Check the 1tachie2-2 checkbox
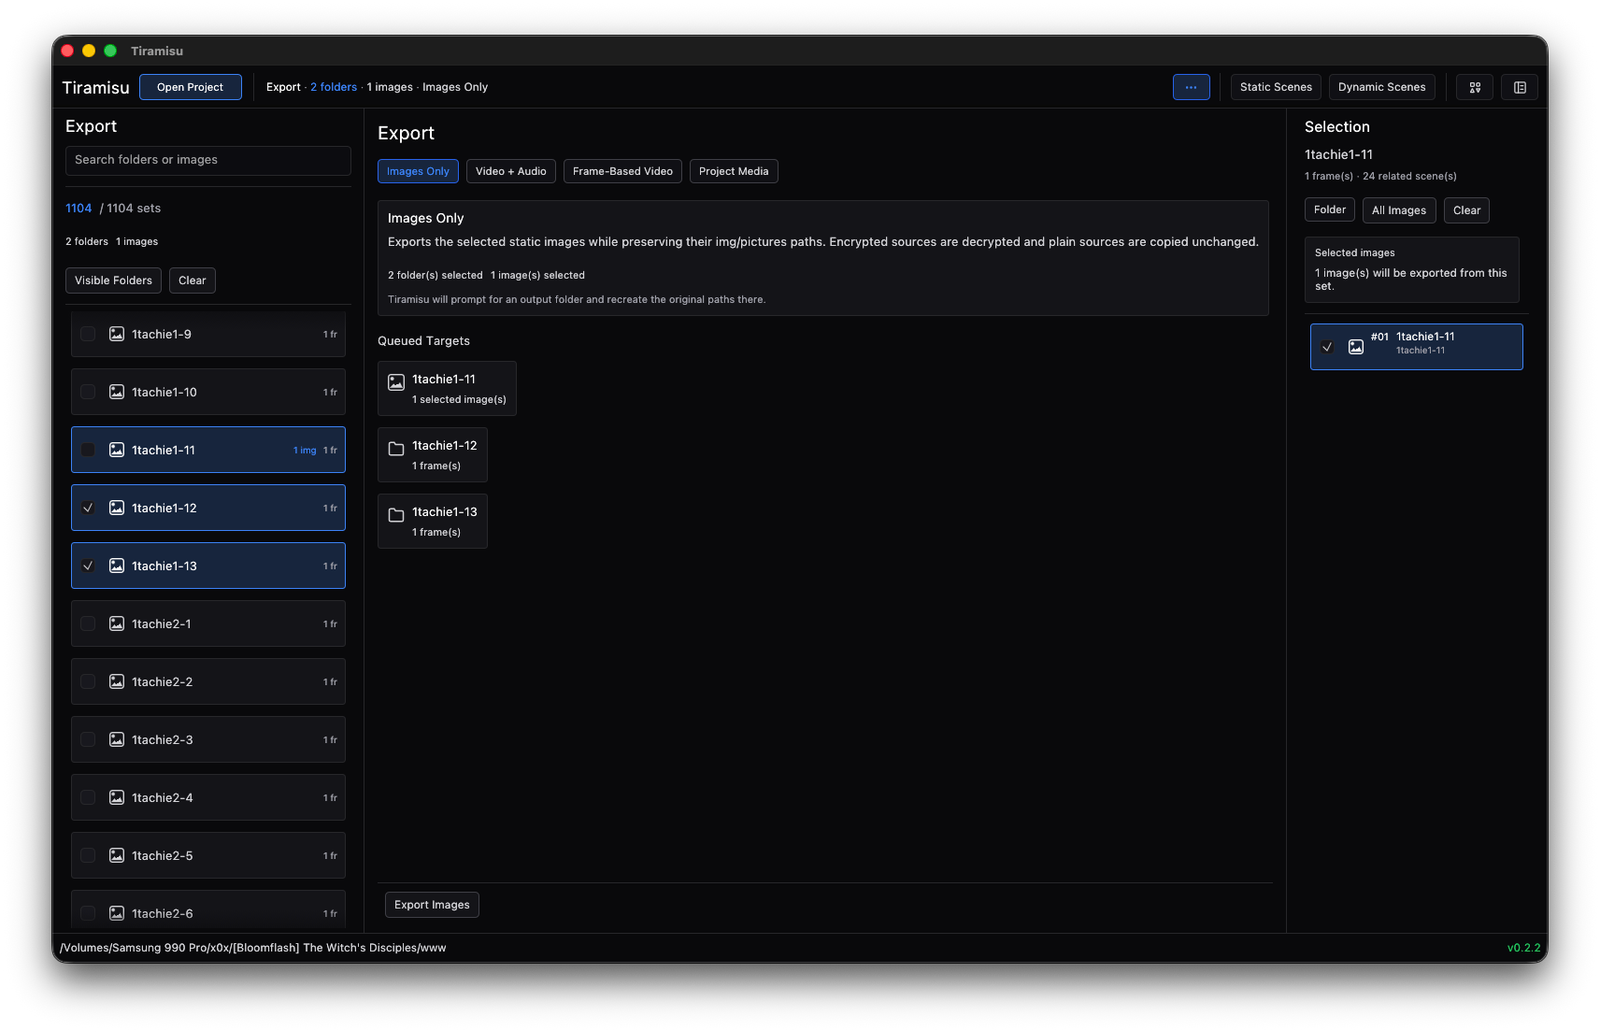This screenshot has height=1032, width=1600. tap(88, 682)
